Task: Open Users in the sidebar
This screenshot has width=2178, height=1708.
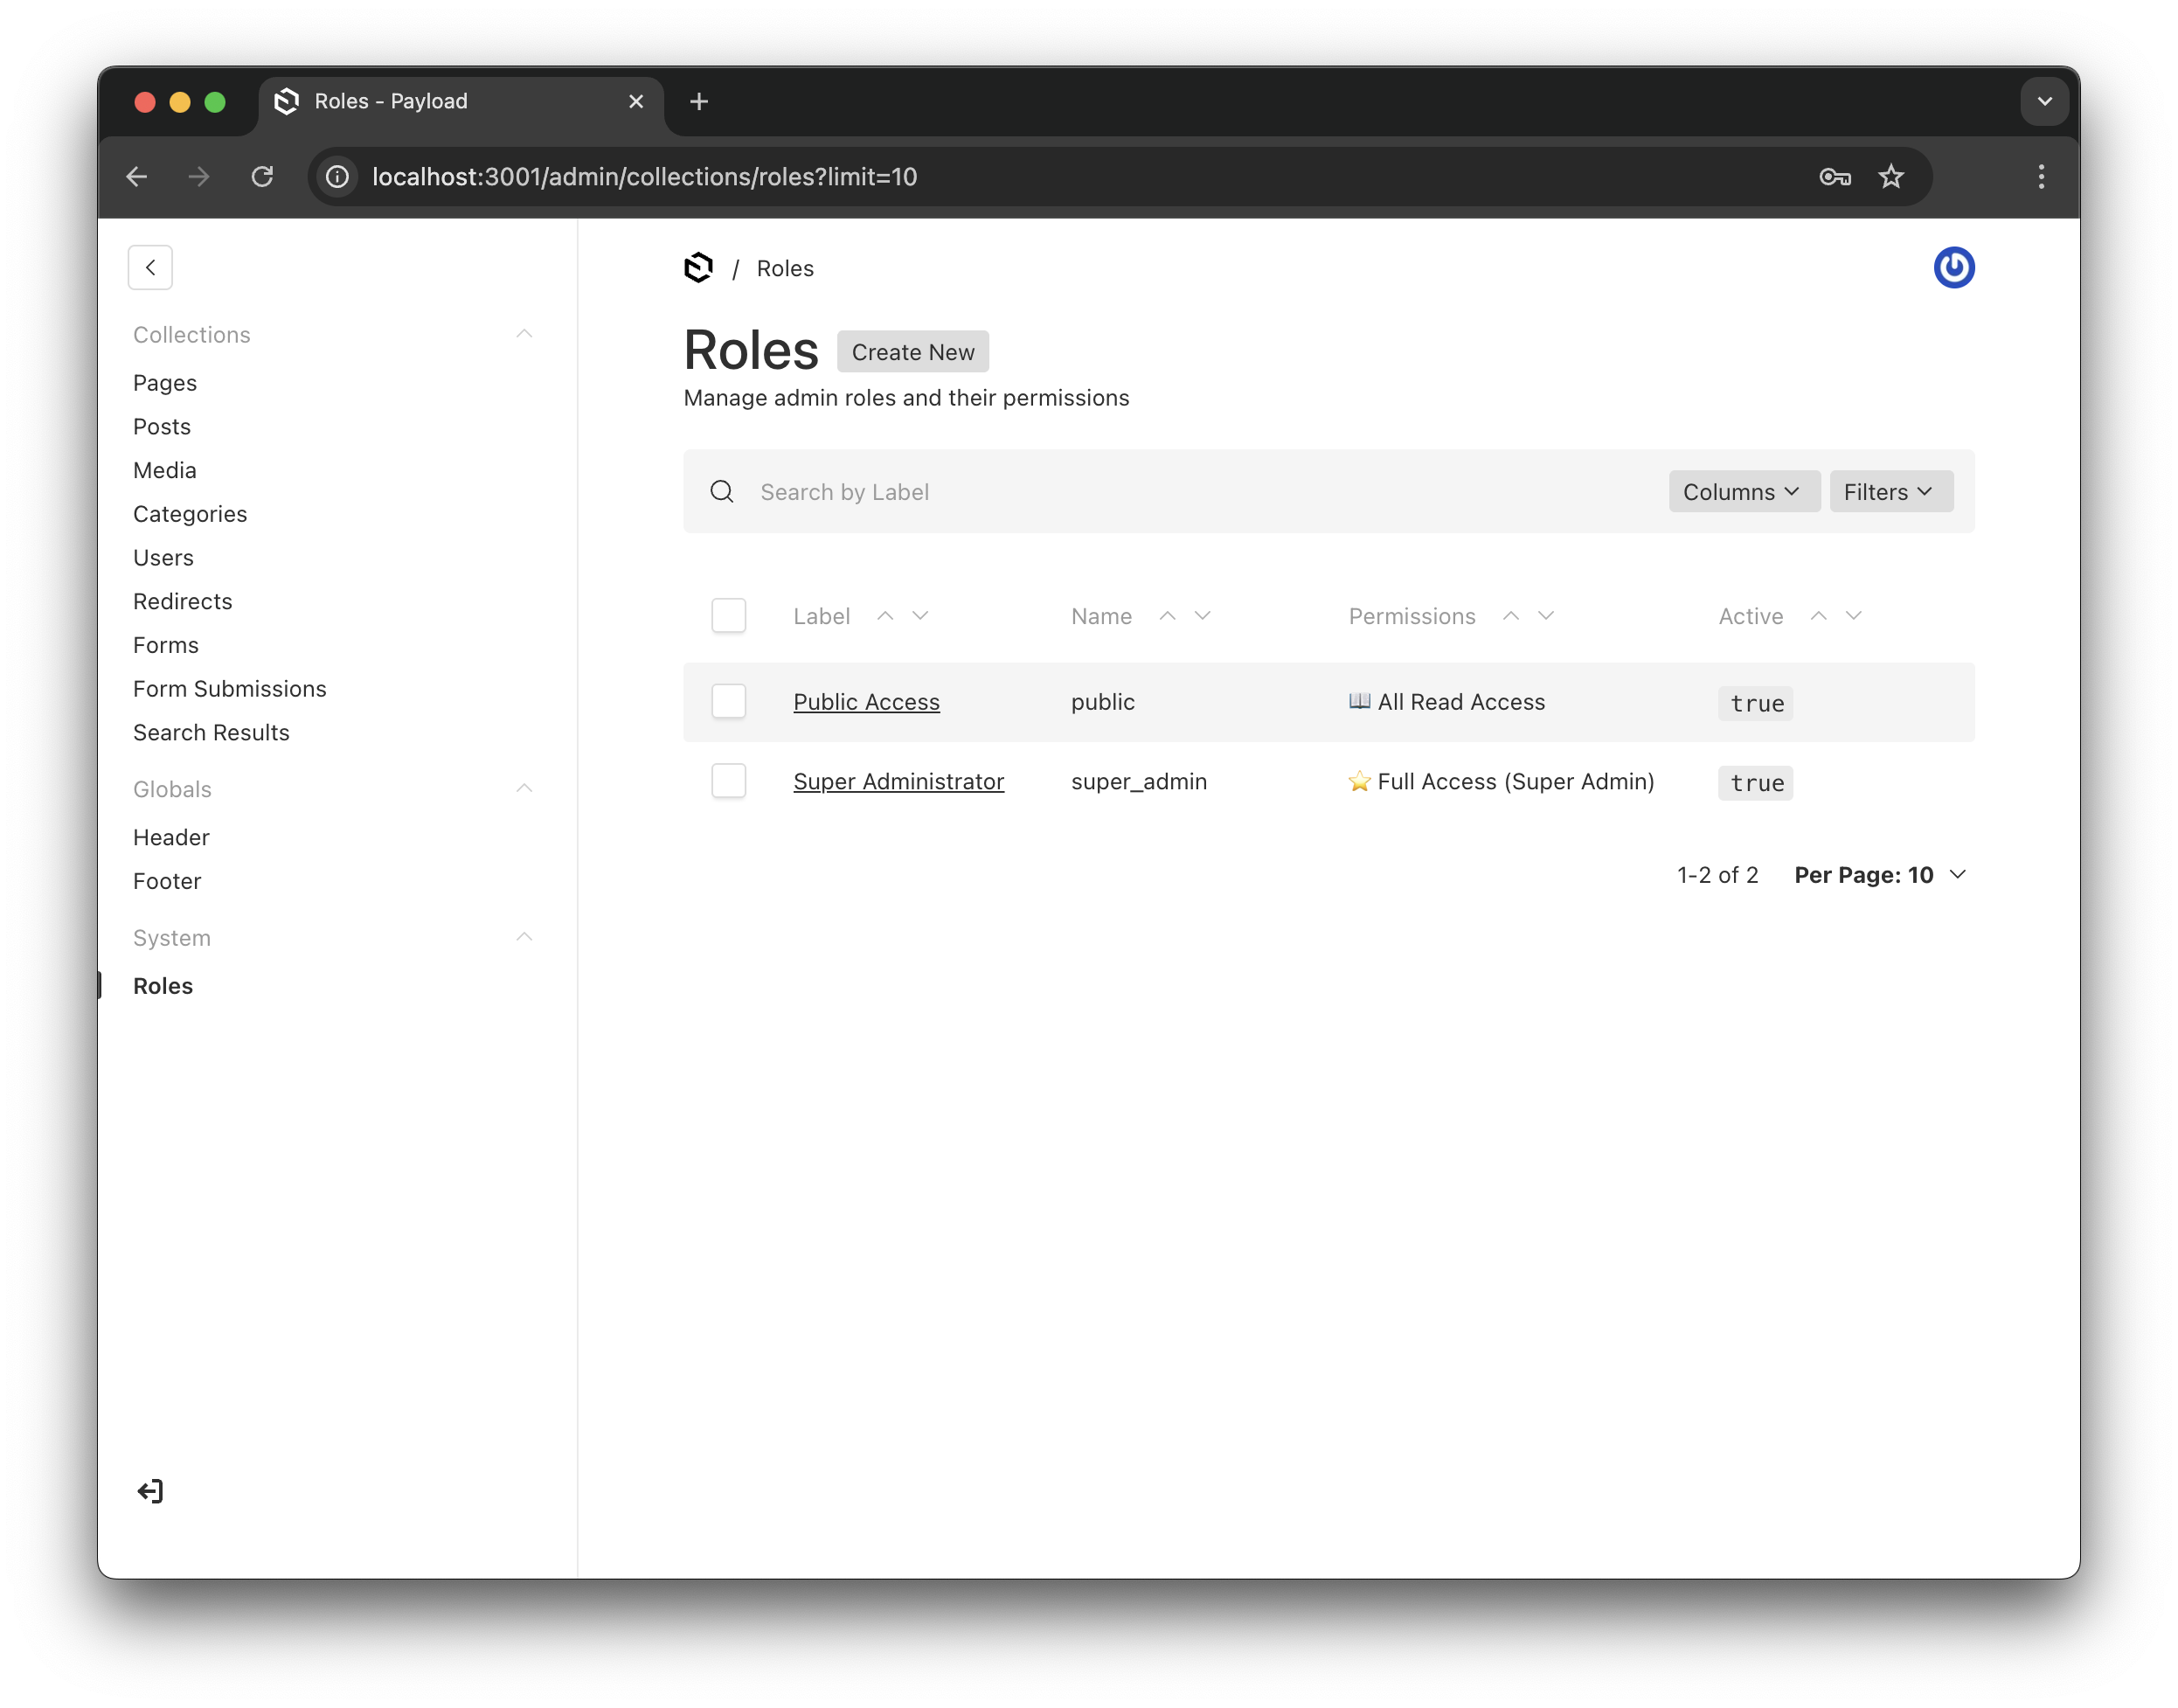Action: 163,558
